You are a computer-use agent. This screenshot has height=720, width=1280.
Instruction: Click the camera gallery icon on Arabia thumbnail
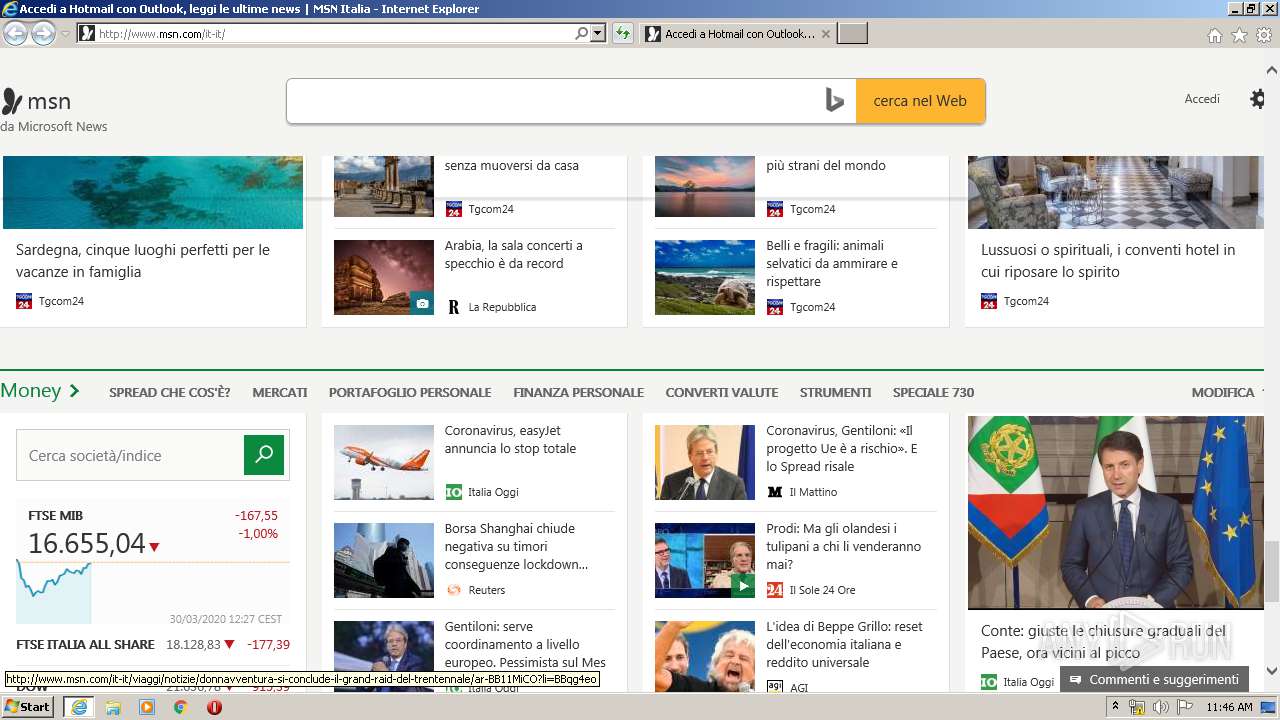coord(422,303)
